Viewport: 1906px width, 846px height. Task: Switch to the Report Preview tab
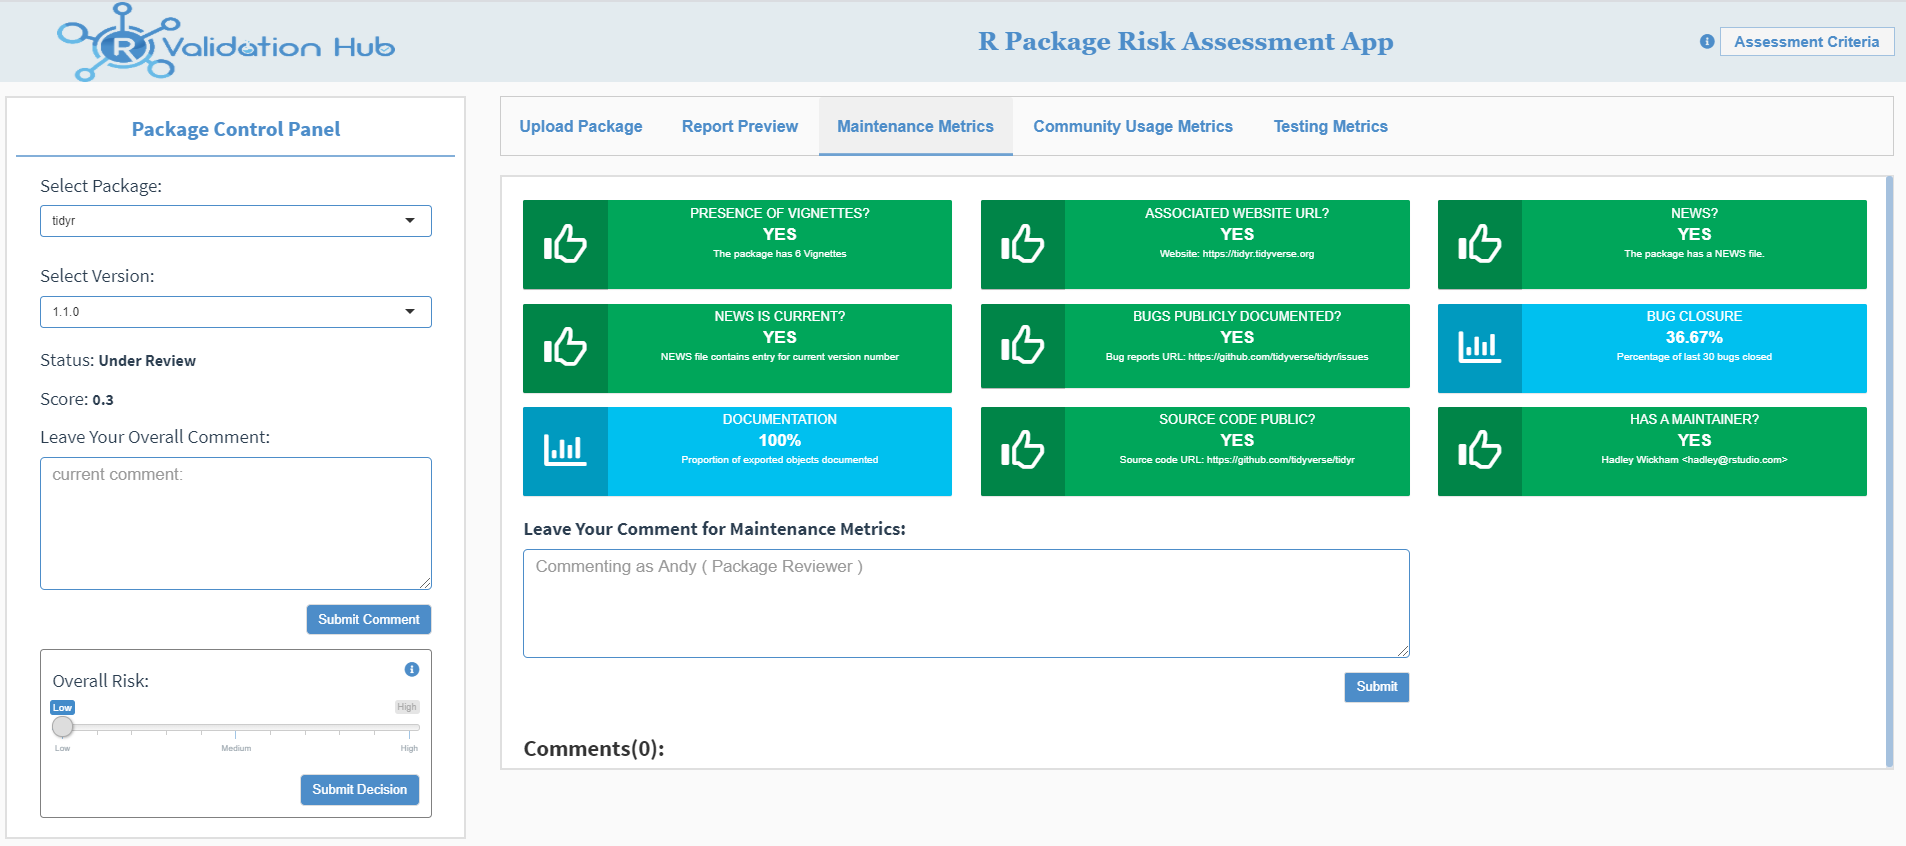[740, 126]
